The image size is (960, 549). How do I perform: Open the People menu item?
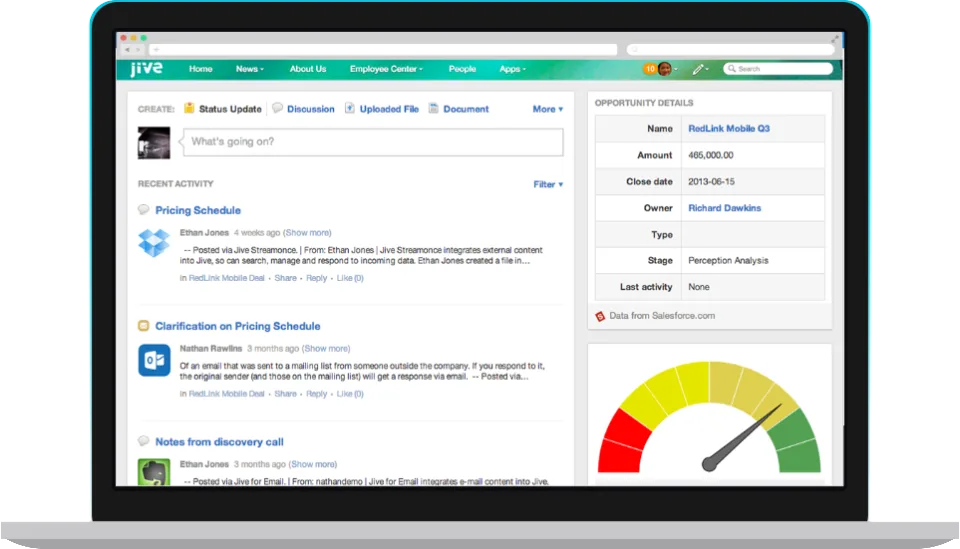[x=462, y=69]
